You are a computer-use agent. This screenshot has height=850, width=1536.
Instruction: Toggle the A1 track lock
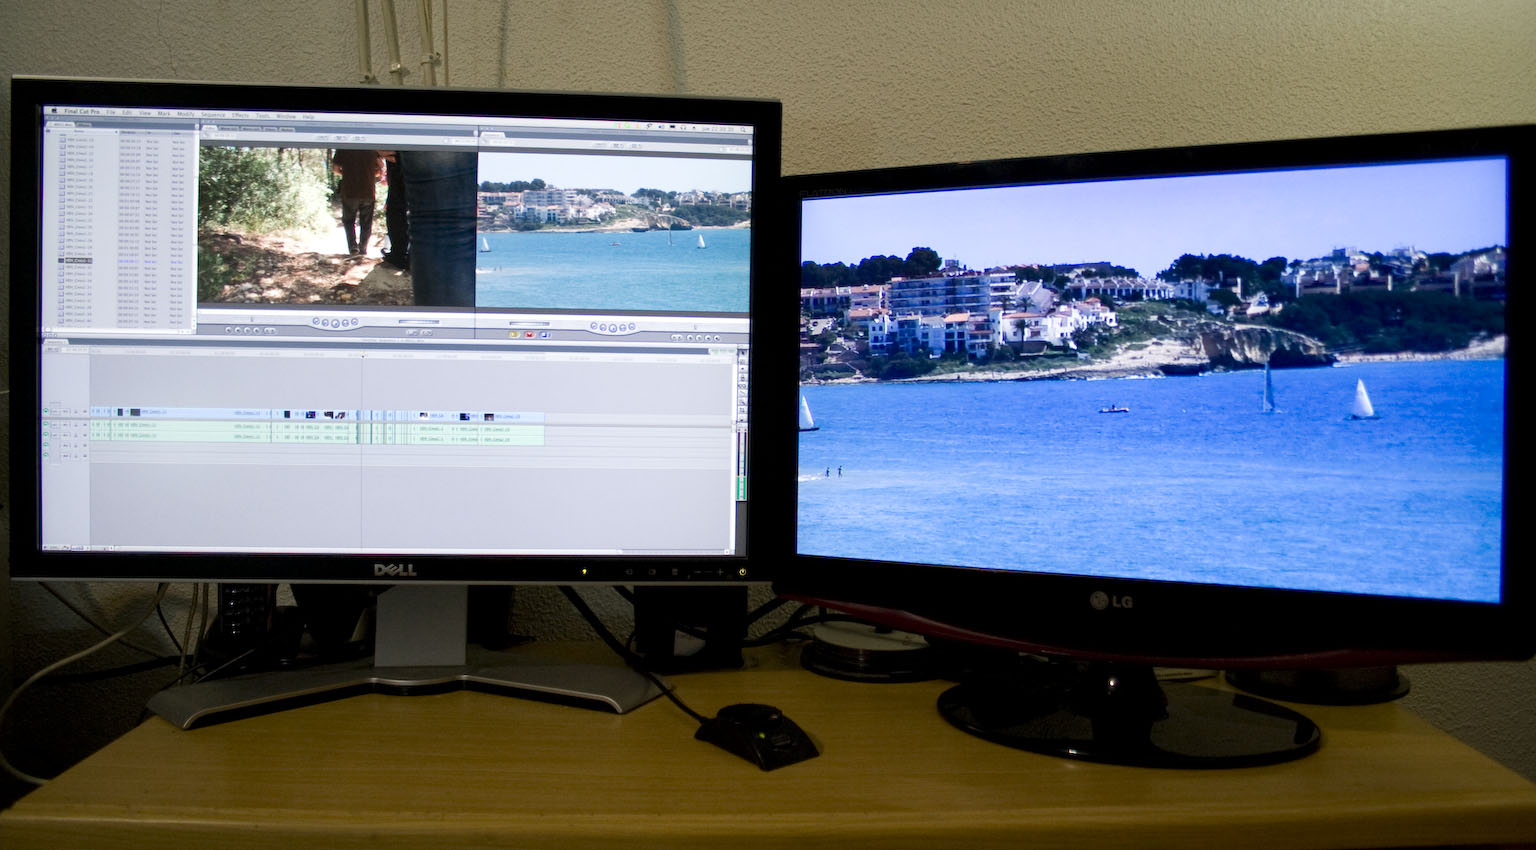click(76, 425)
